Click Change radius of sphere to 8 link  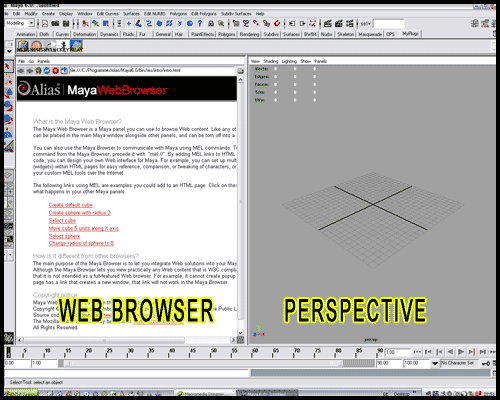pyautogui.click(x=81, y=243)
